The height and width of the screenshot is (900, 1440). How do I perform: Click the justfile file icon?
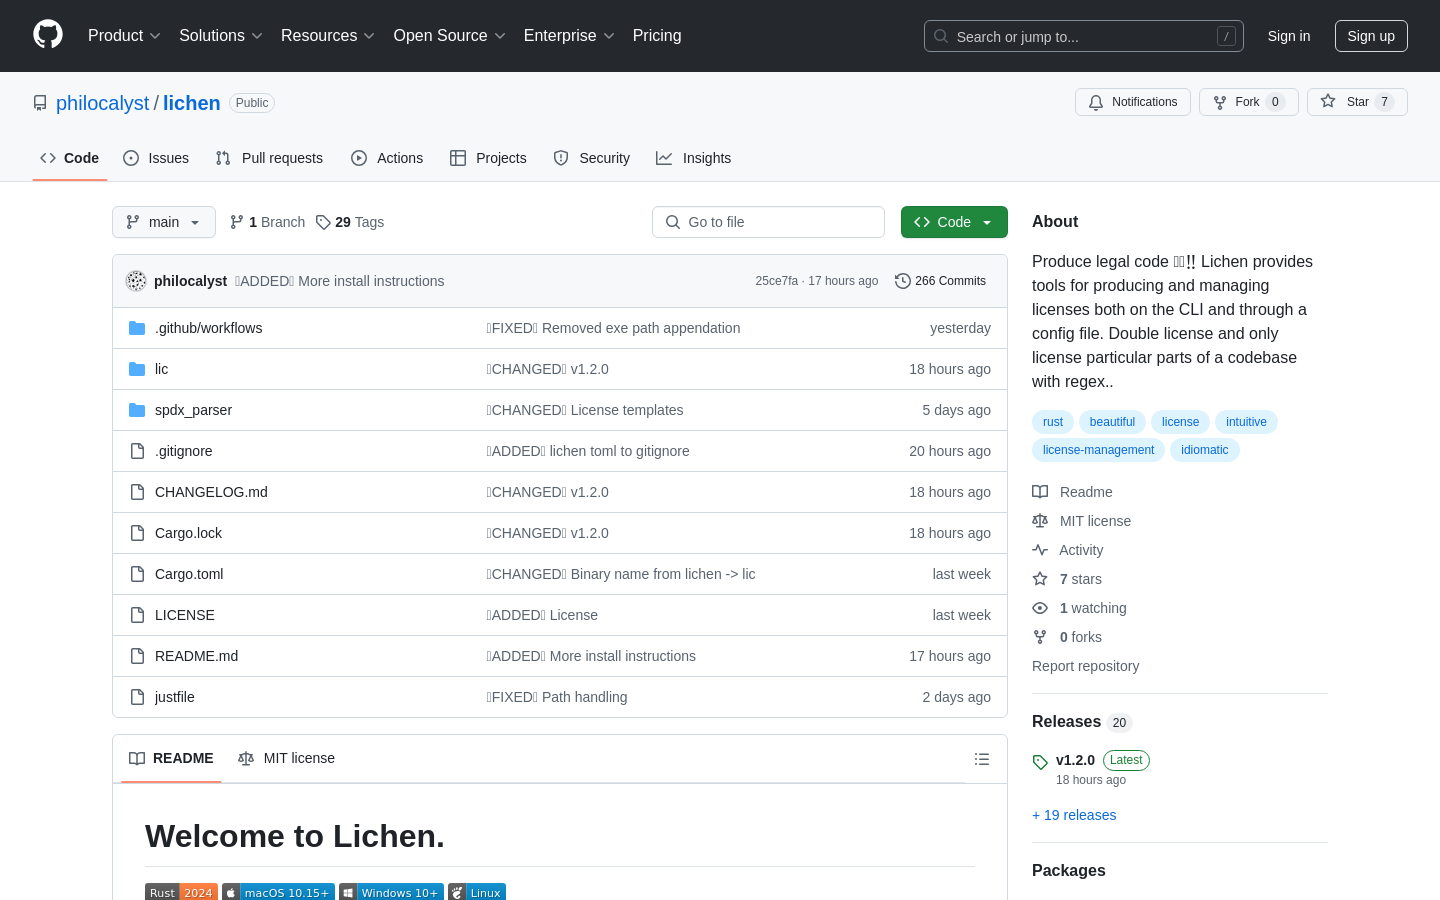[137, 697]
